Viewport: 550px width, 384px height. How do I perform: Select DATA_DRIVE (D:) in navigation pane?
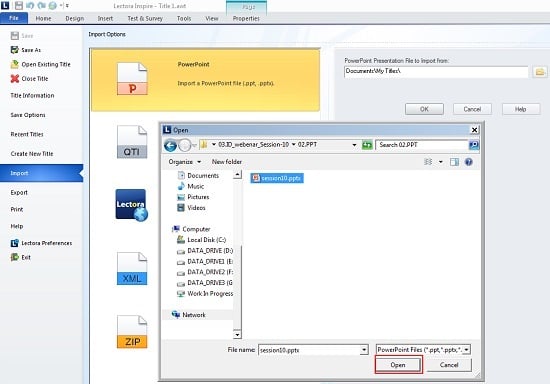(x=205, y=251)
